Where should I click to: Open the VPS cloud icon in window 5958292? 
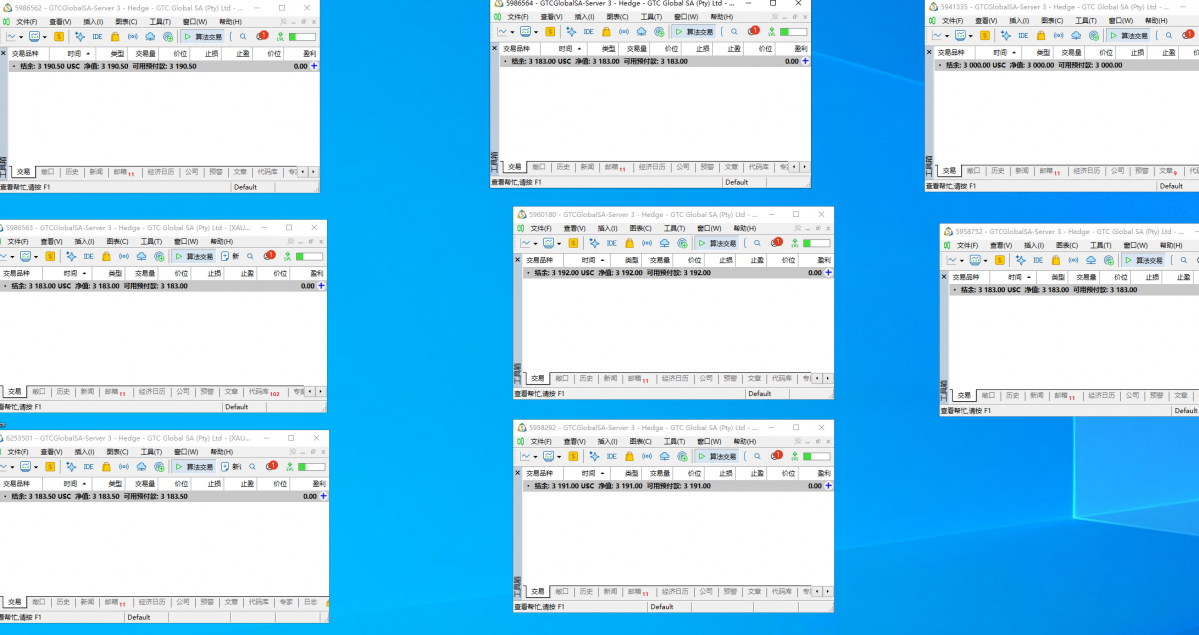pyautogui.click(x=664, y=457)
